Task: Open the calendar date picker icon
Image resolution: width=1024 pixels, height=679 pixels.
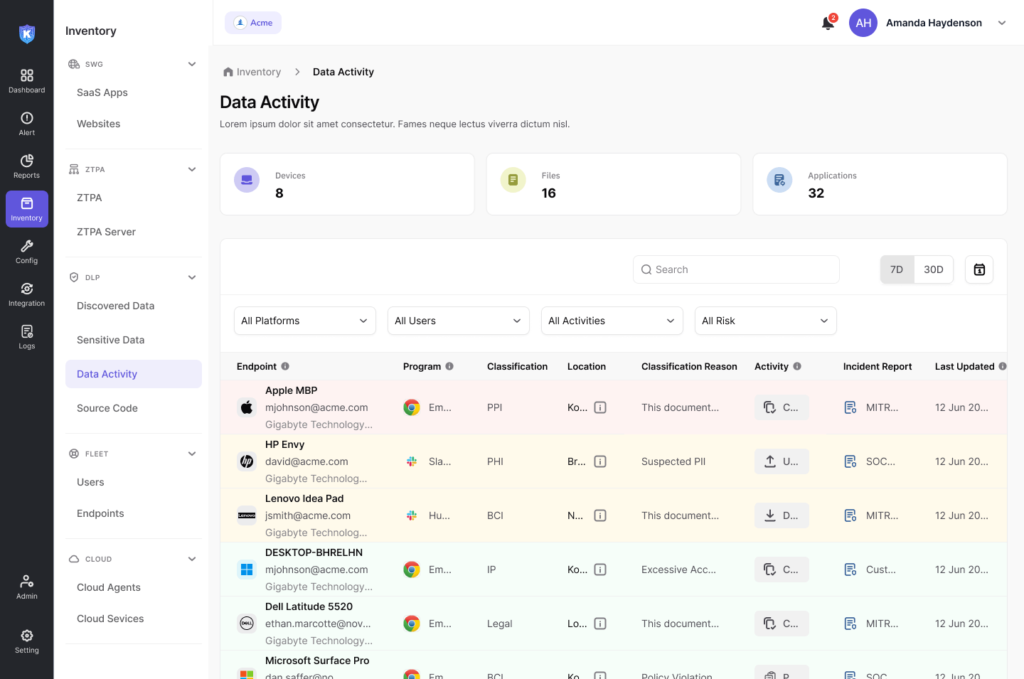Action: point(979,268)
